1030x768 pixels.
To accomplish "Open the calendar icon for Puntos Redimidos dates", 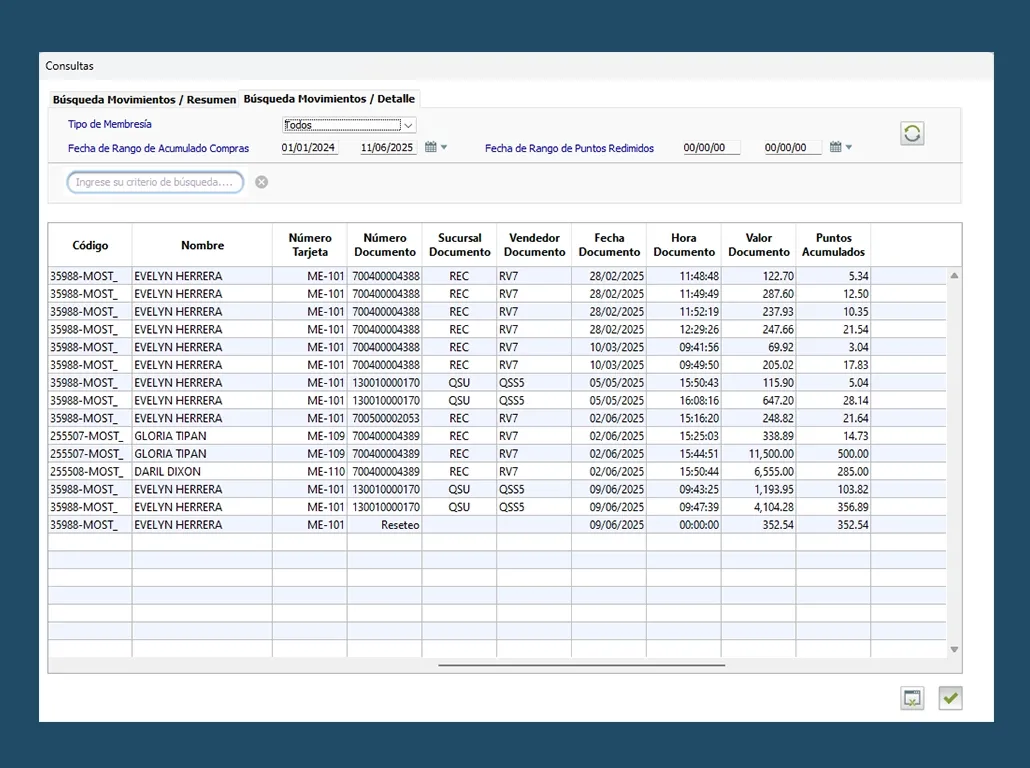I will click(x=835, y=147).
